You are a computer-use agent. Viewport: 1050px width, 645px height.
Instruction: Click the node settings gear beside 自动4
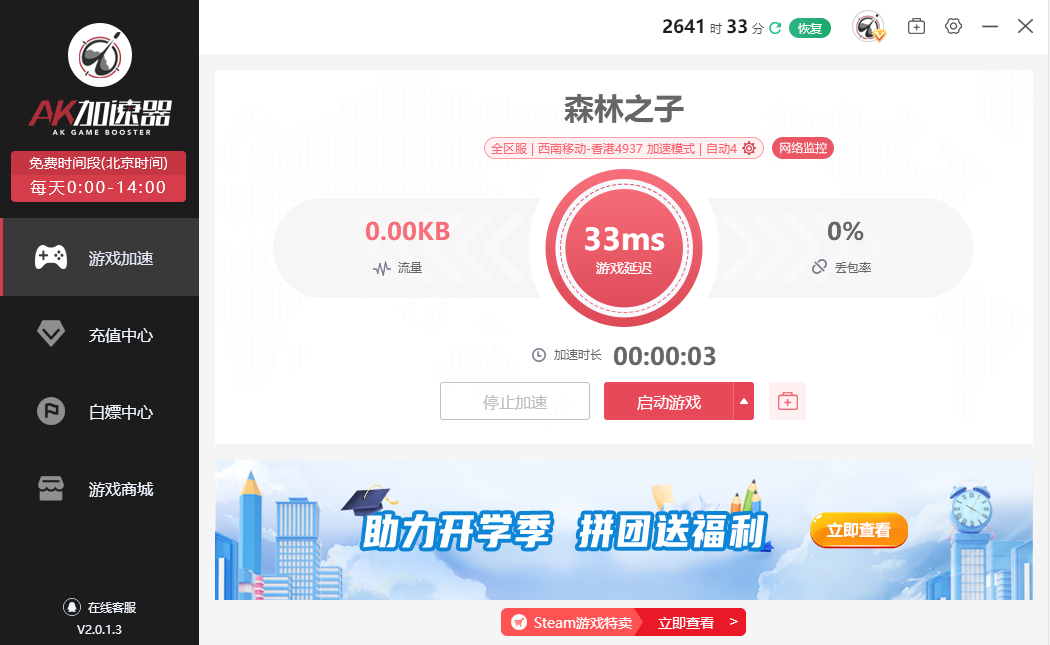pos(749,148)
